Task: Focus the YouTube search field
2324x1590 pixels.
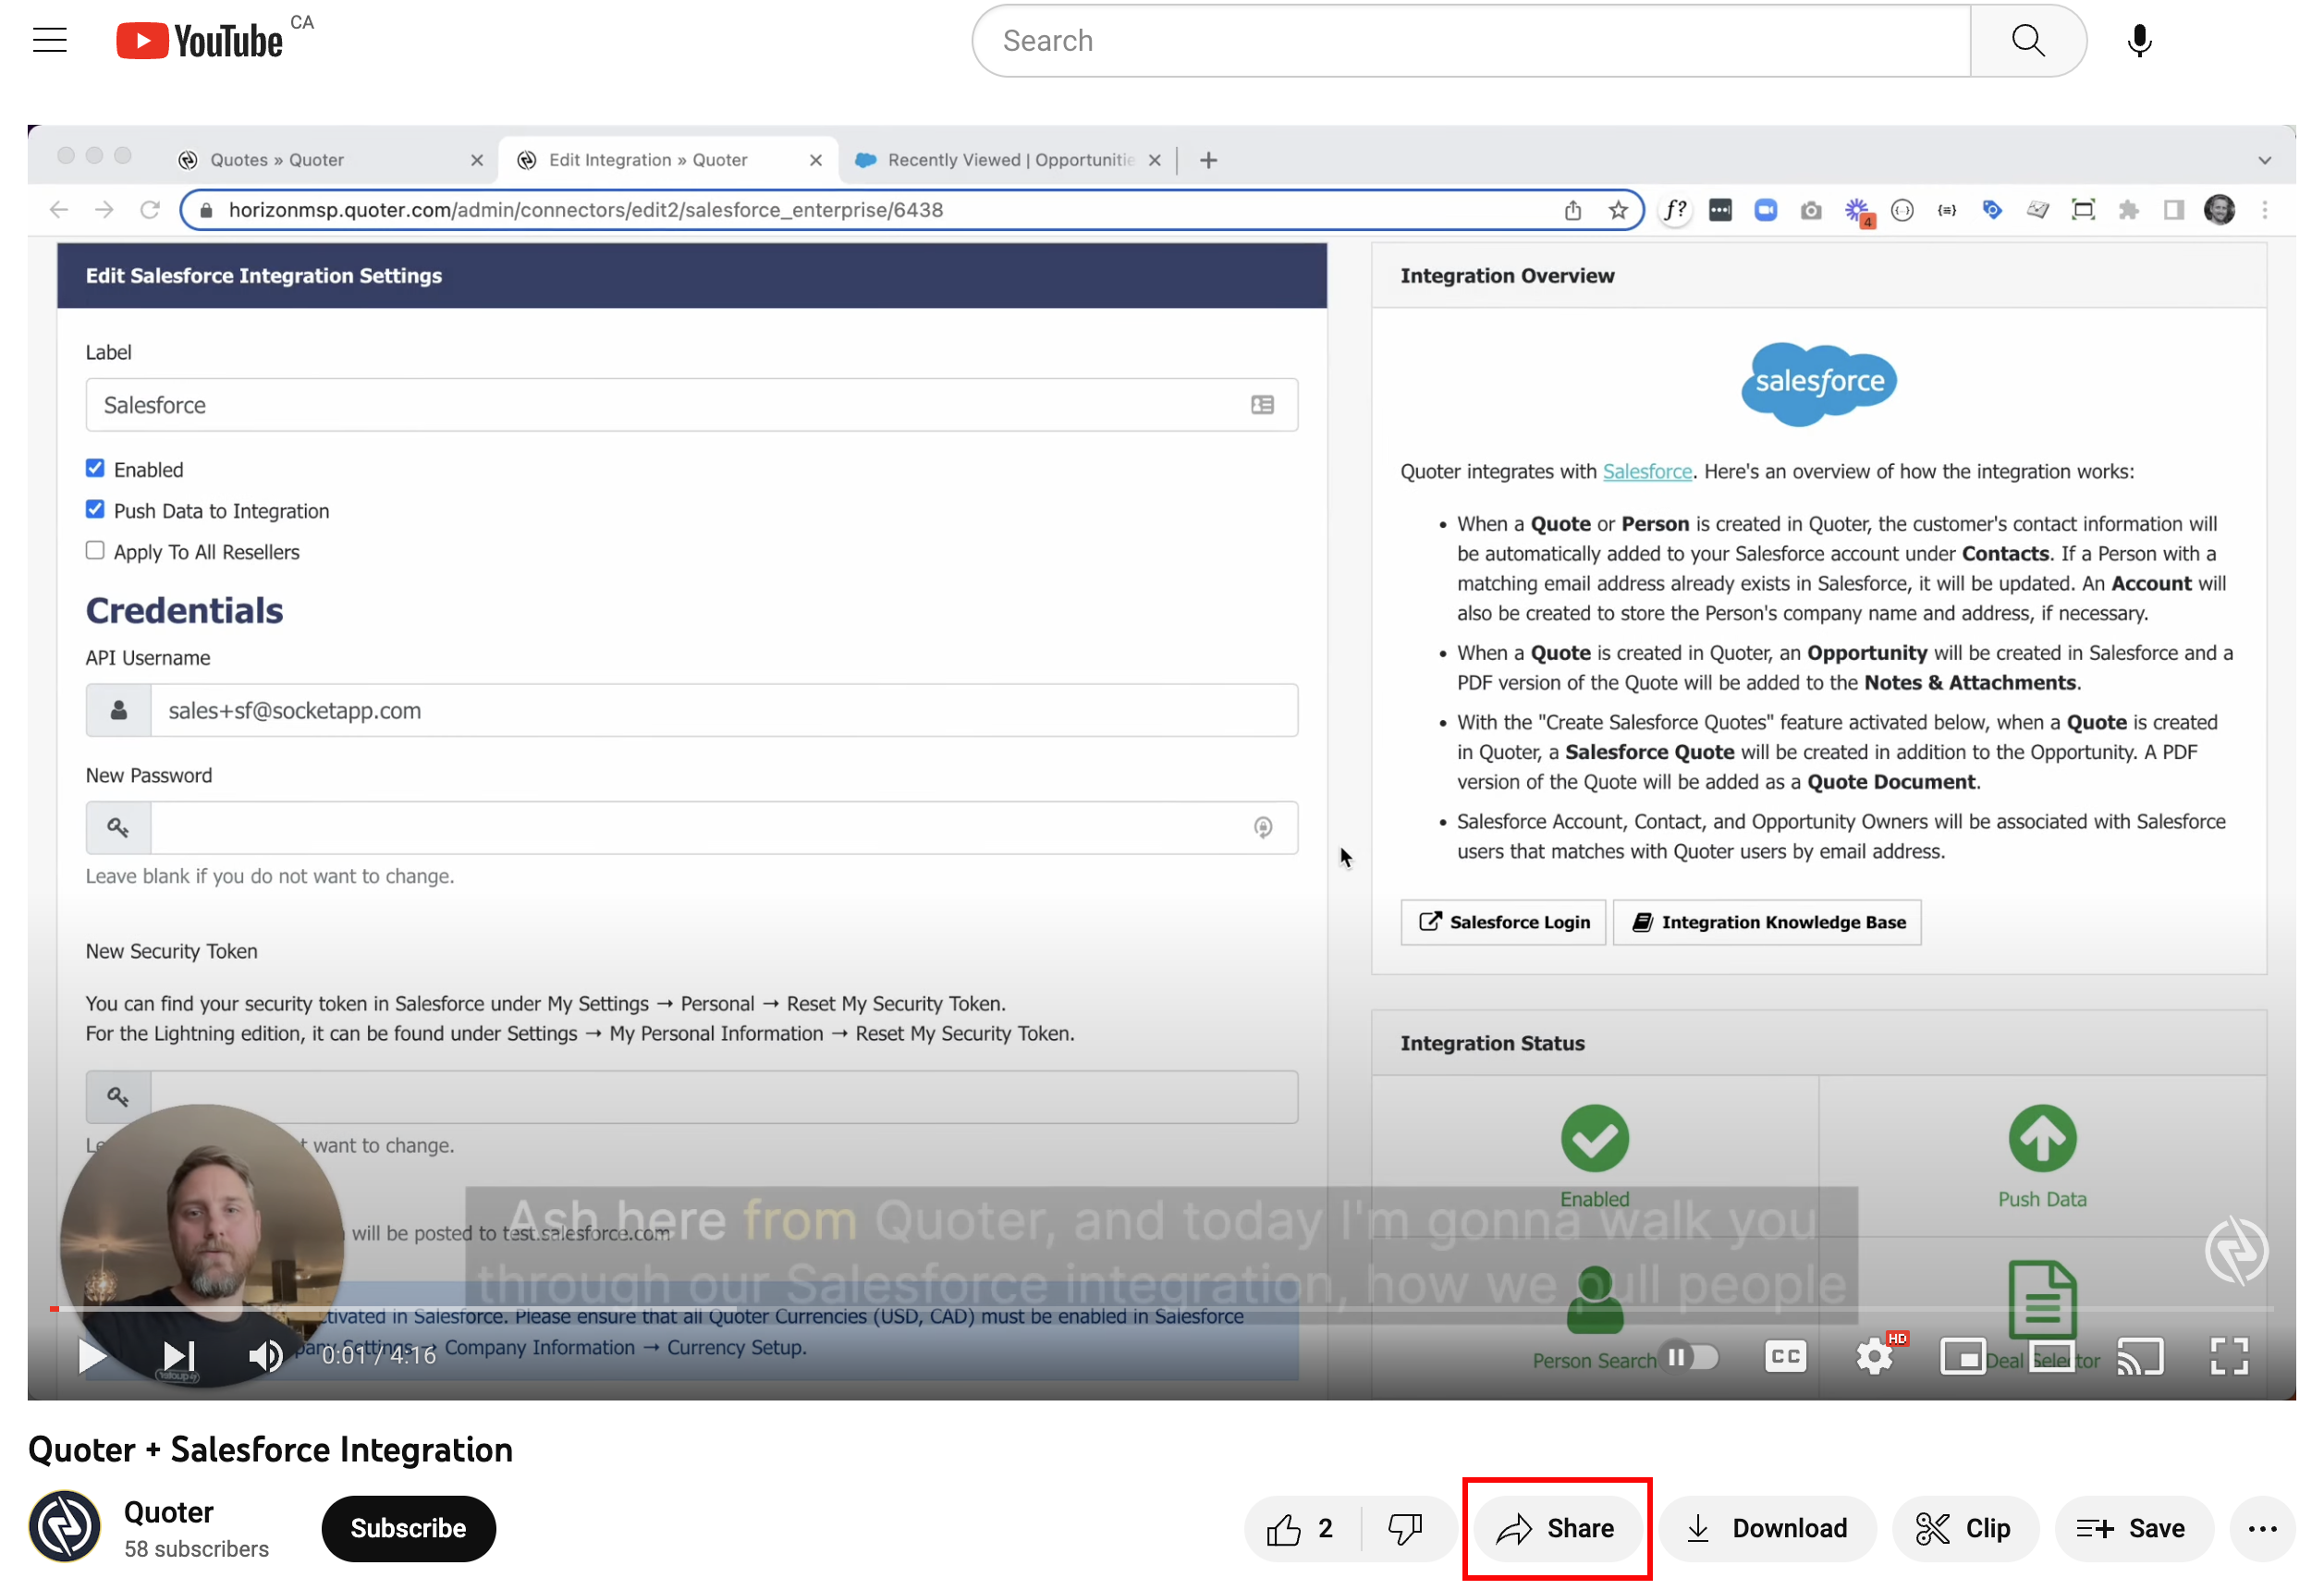Action: tap(1472, 41)
